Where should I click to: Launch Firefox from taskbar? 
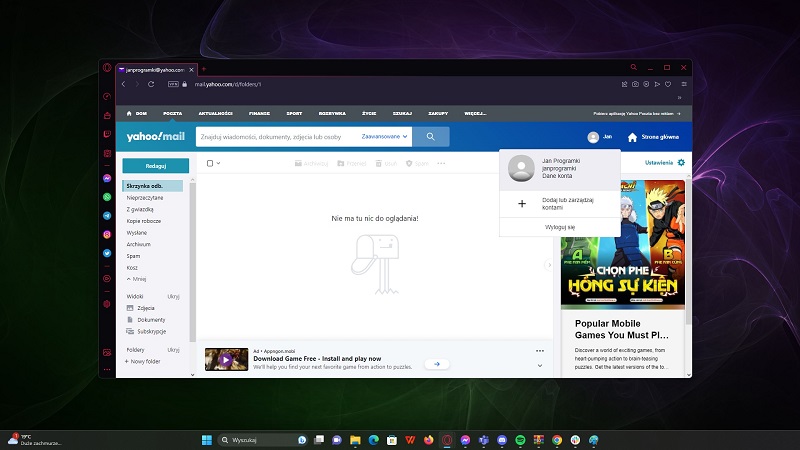tap(429, 440)
